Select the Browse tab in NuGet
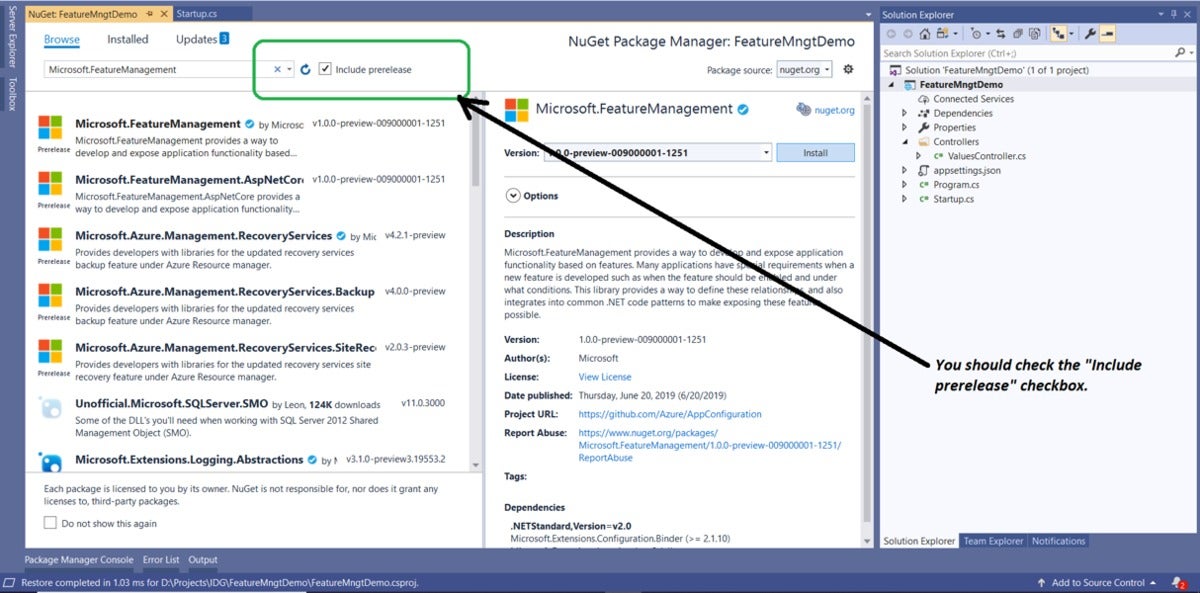The image size is (1200, 593). click(x=62, y=40)
